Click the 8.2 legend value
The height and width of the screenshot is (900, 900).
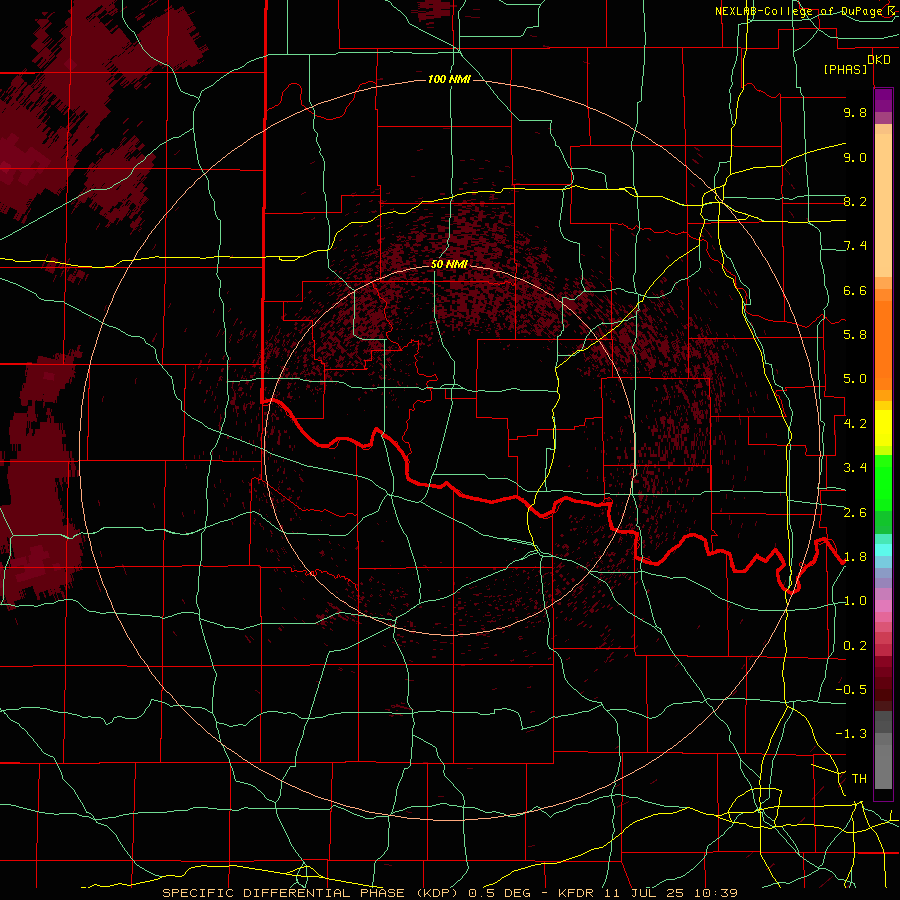coord(855,201)
